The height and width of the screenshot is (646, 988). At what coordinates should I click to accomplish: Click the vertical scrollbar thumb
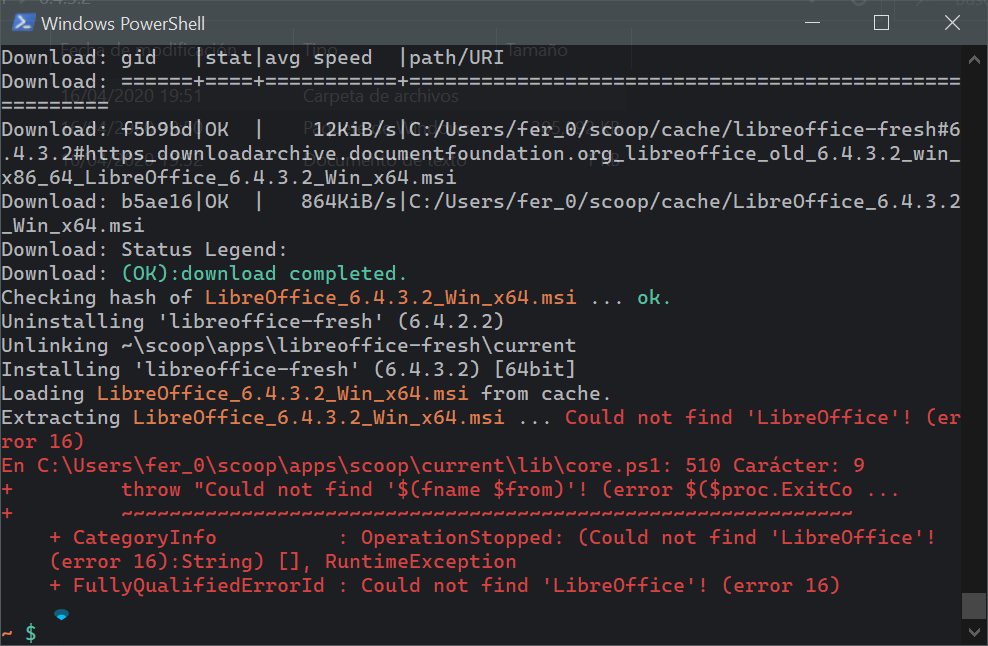pyautogui.click(x=974, y=606)
